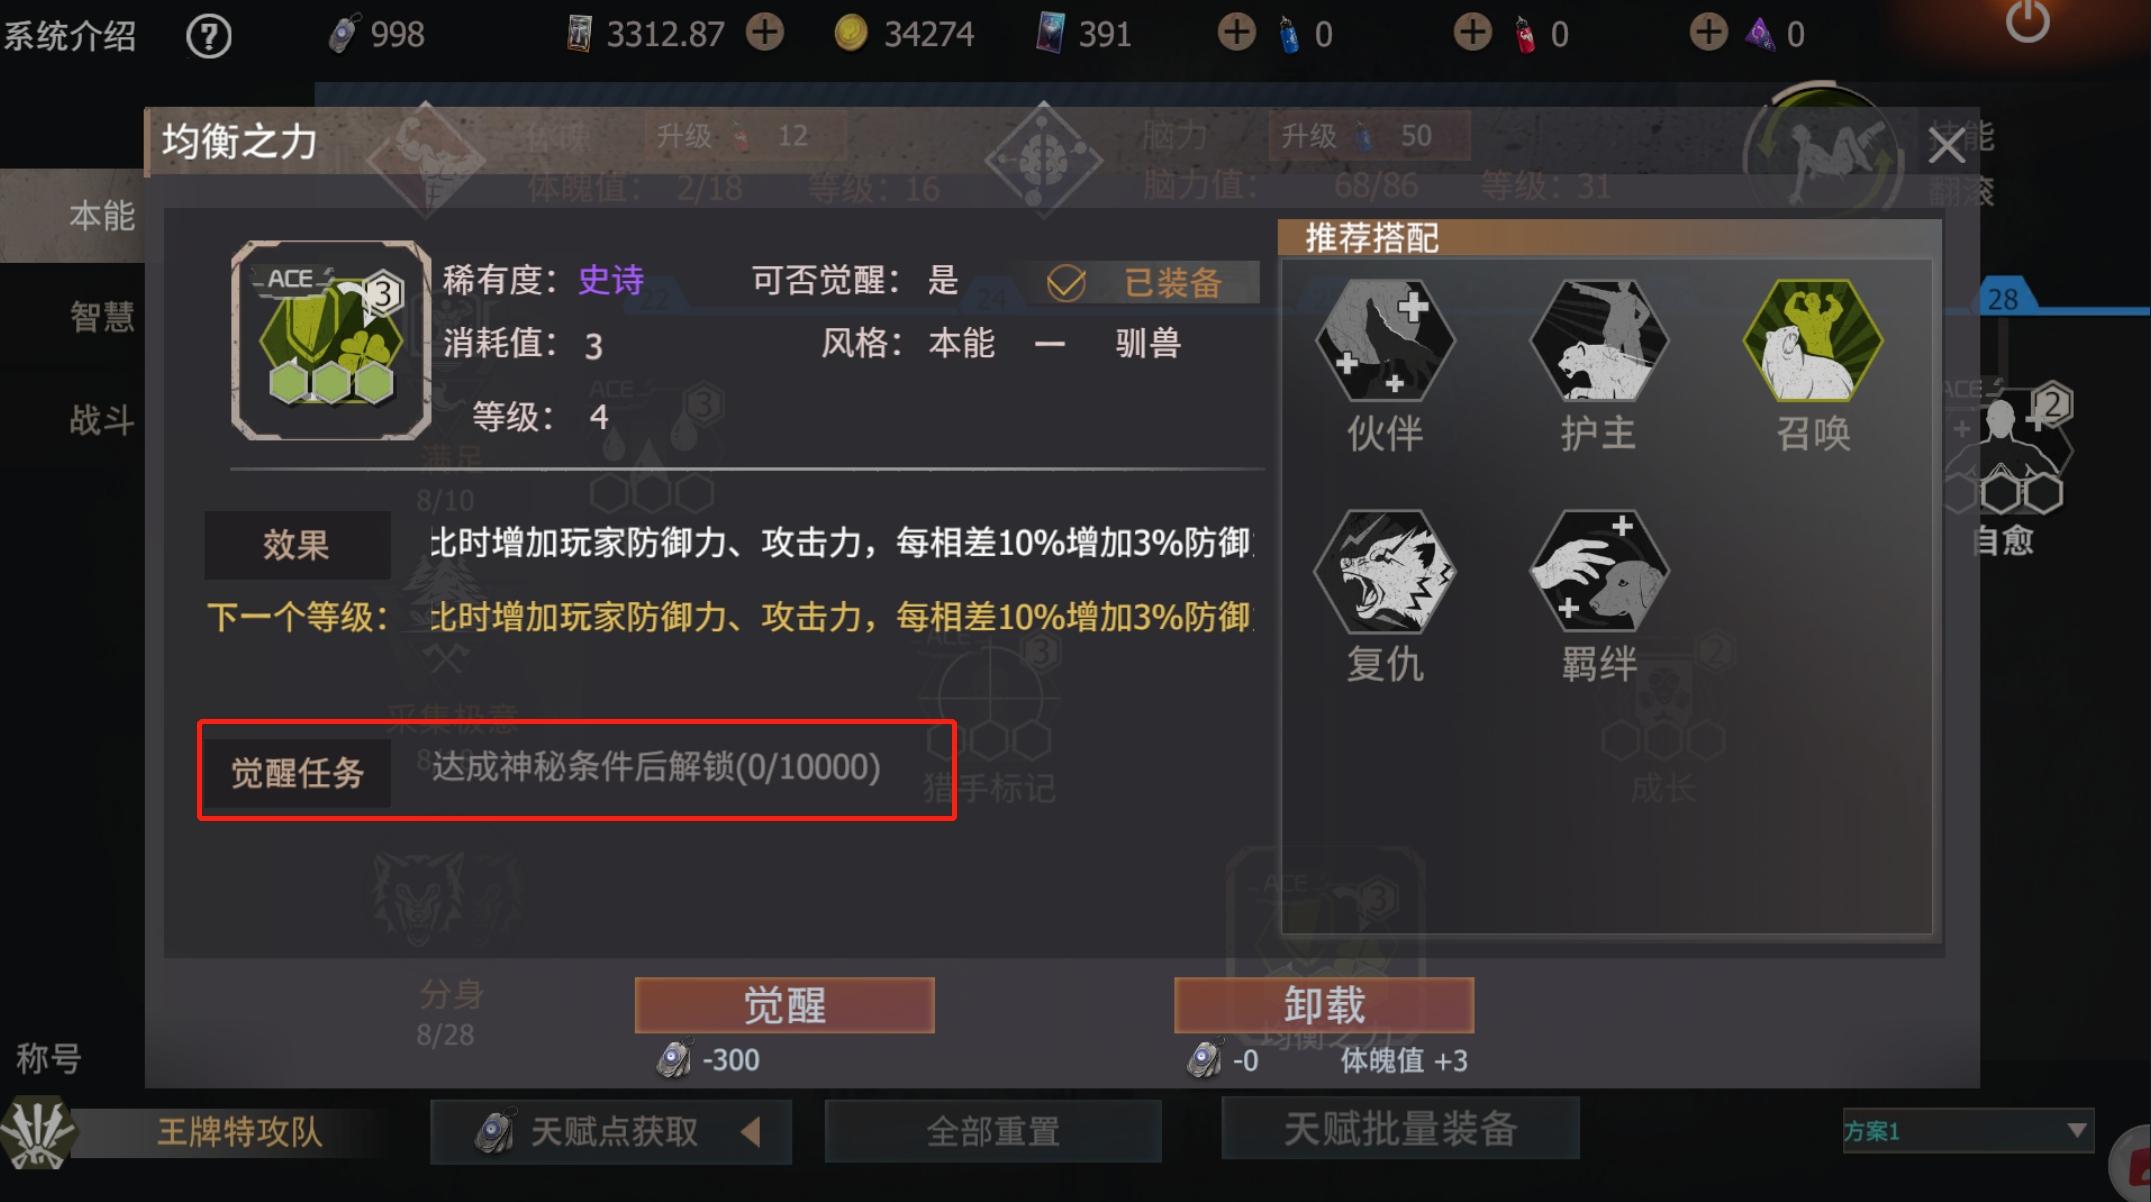Select the 伙伴 wolf talent icon

(1384, 341)
